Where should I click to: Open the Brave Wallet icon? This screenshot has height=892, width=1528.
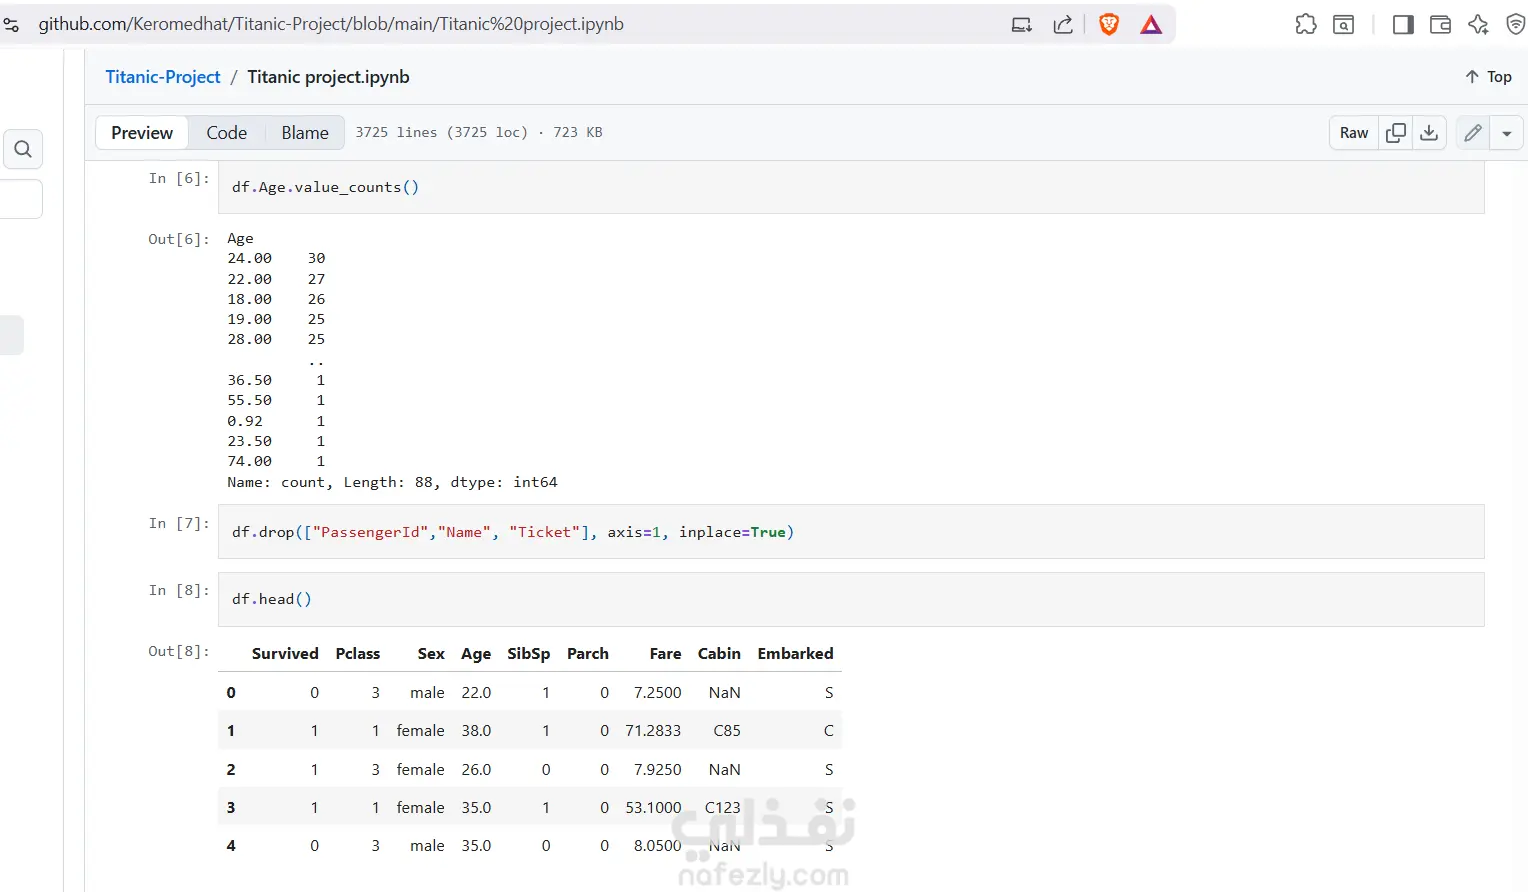1440,25
